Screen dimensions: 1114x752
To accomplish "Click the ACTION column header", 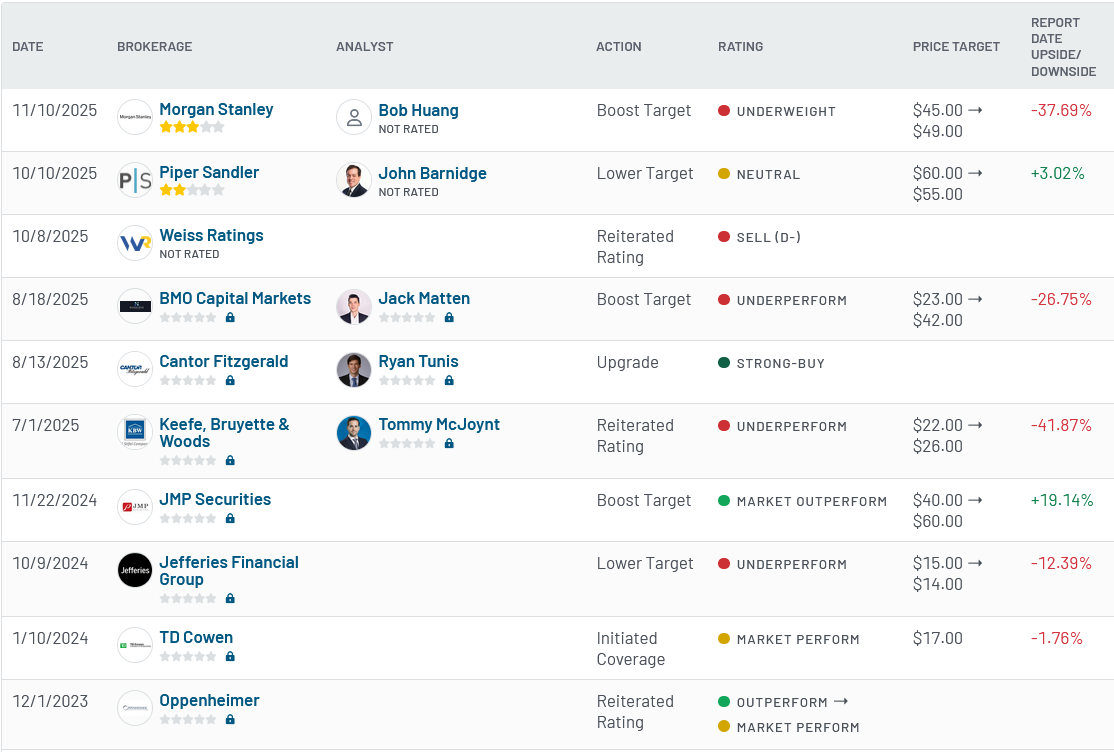I will [x=619, y=47].
